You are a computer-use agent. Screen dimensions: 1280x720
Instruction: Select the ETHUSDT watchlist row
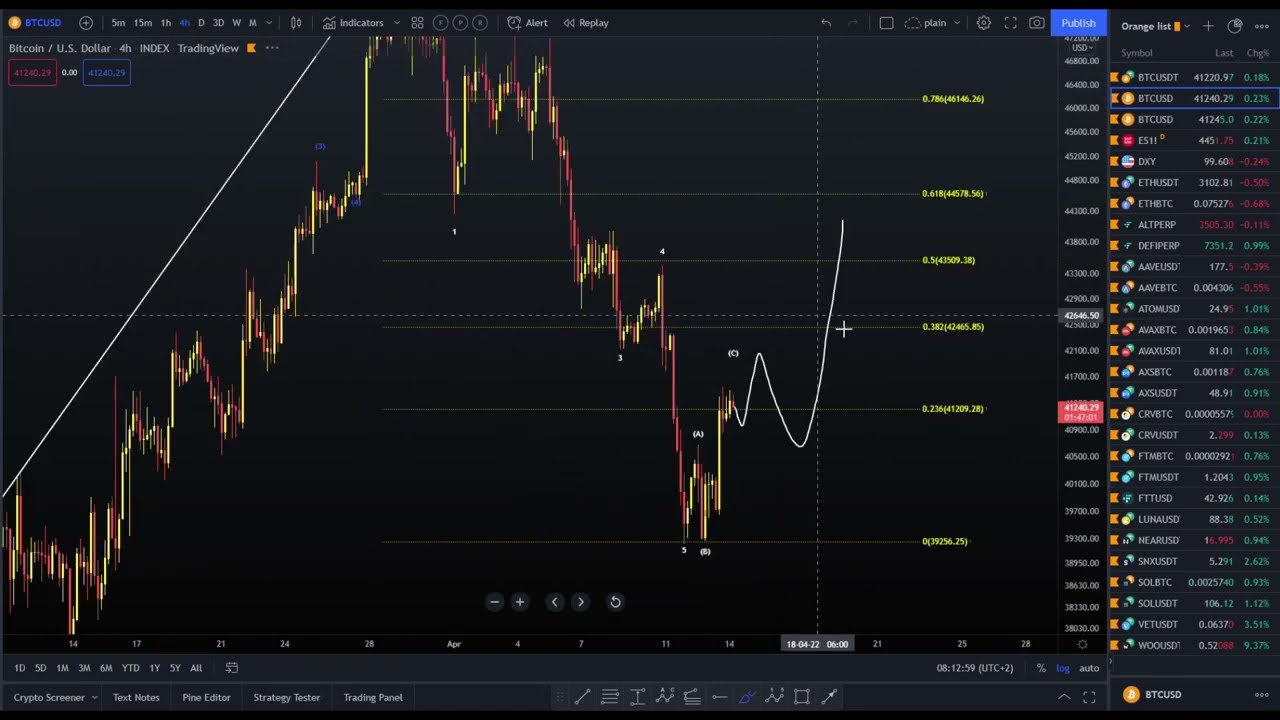pyautogui.click(x=1195, y=182)
